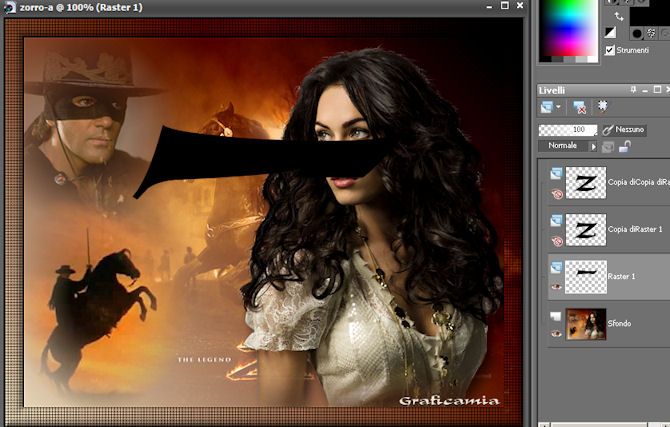Screen dimensions: 670x427
Task: Select the Copia diRaster 1 layer thumbnail
Action: coord(586,230)
